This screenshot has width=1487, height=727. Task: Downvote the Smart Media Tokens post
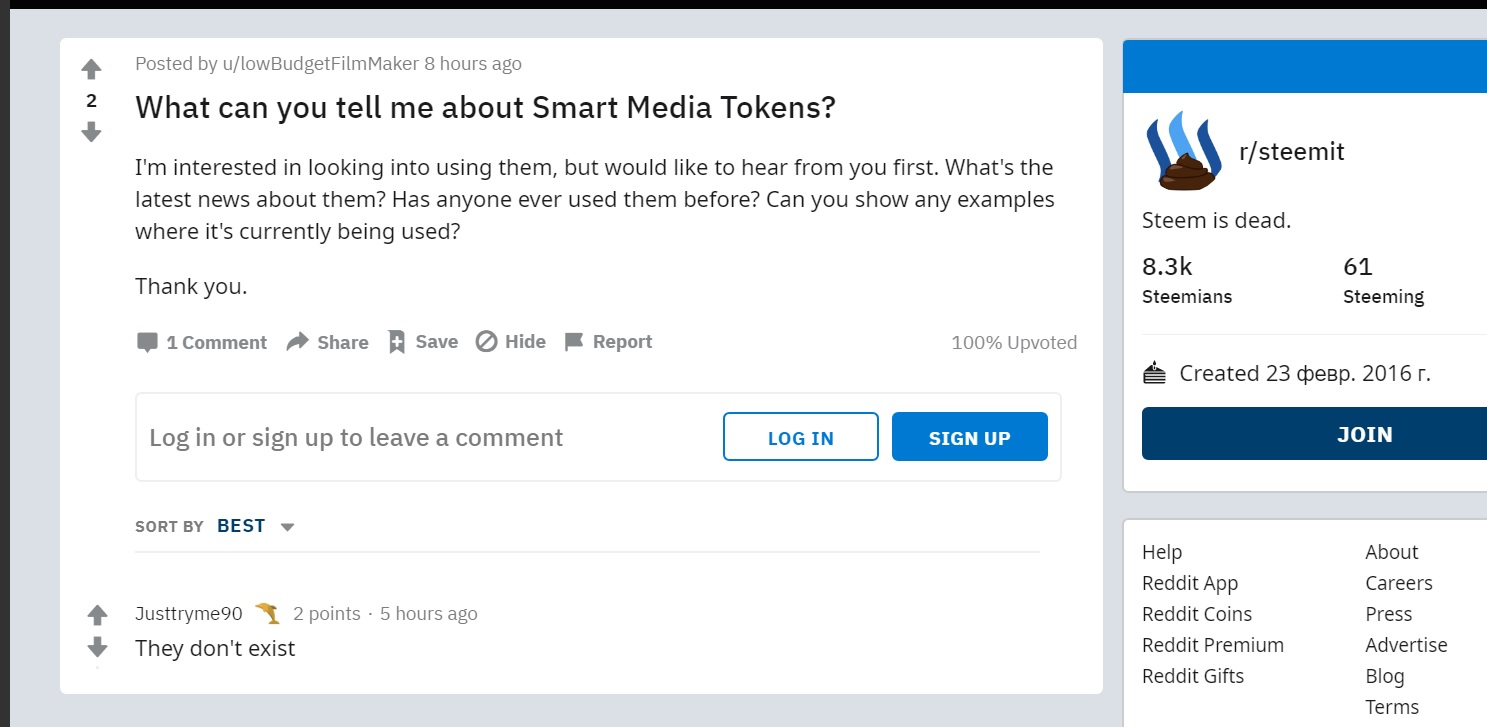click(91, 132)
